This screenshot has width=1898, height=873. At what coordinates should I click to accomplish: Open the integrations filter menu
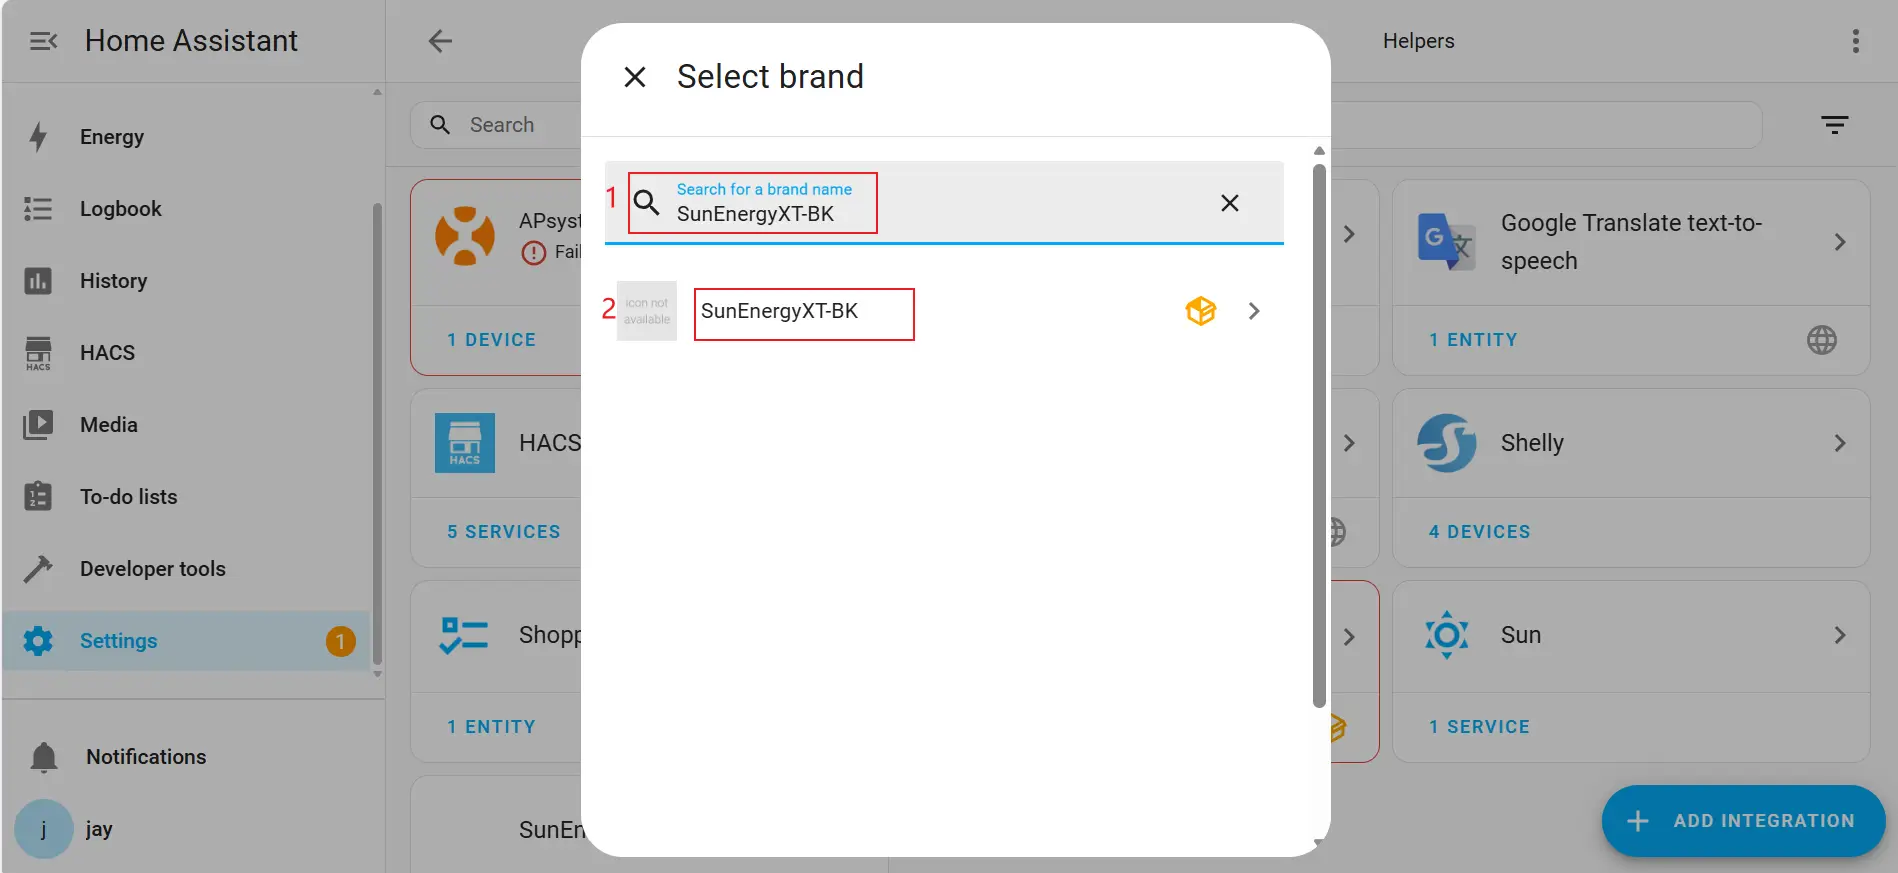1834,125
